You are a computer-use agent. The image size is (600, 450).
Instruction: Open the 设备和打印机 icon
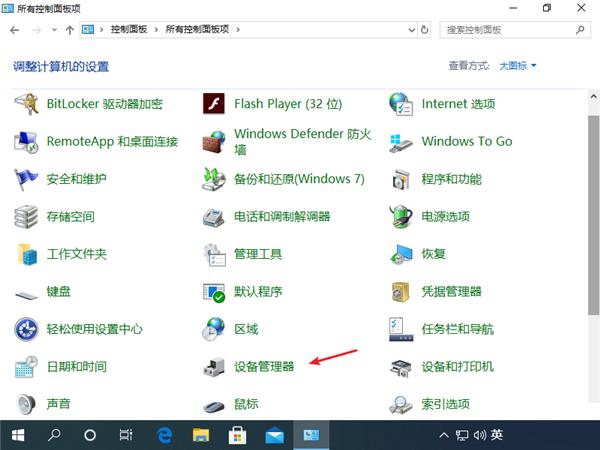pyautogui.click(x=401, y=367)
